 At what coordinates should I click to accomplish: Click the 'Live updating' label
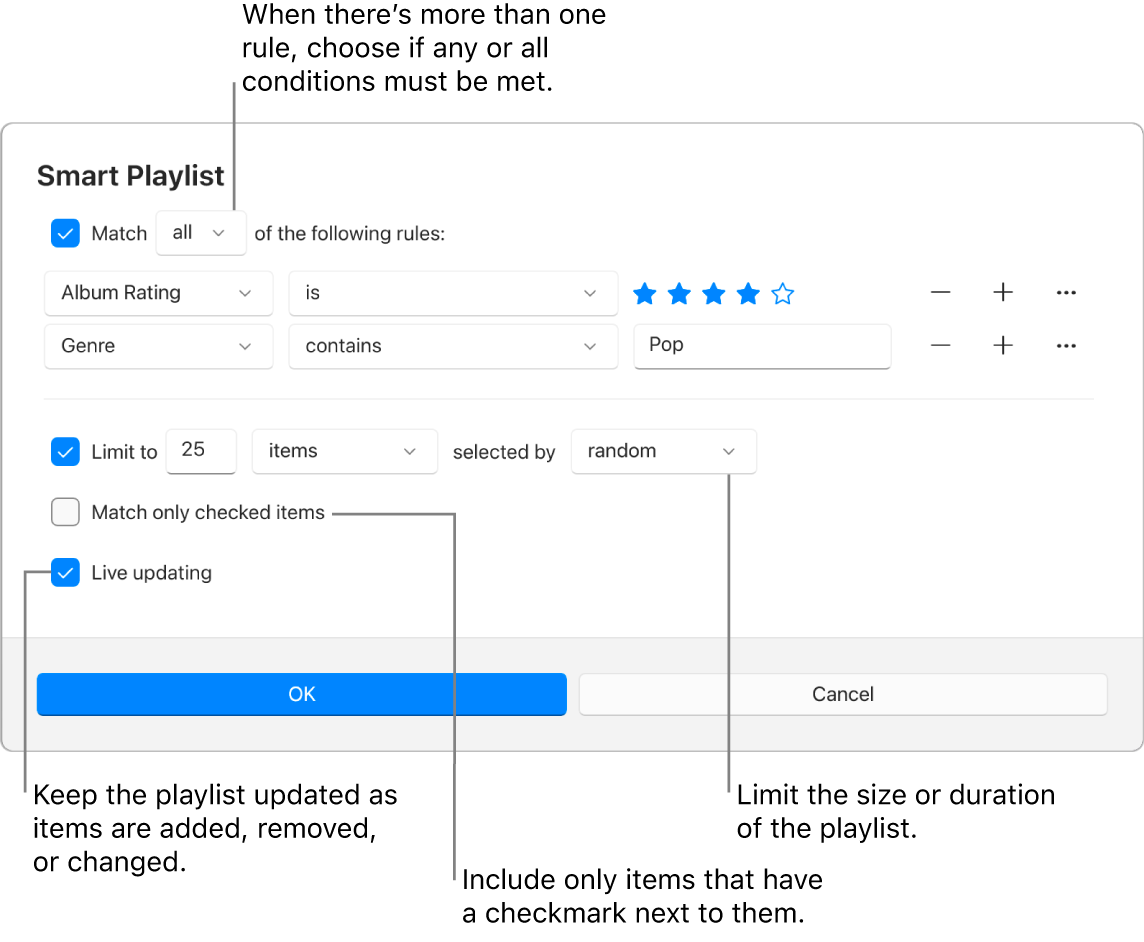152,574
